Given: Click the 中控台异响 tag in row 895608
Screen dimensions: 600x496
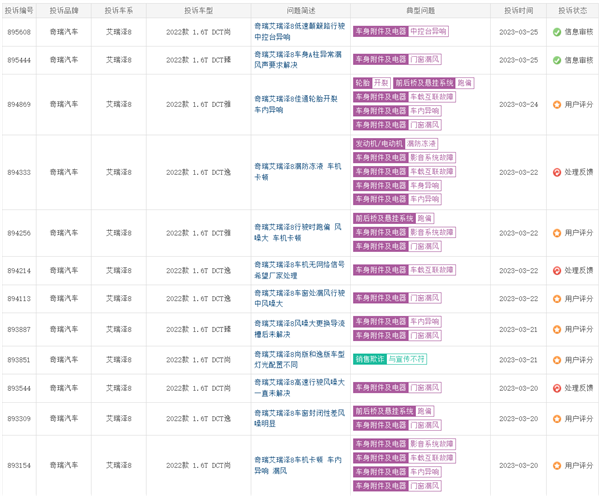Looking at the screenshot, I should 428,31.
